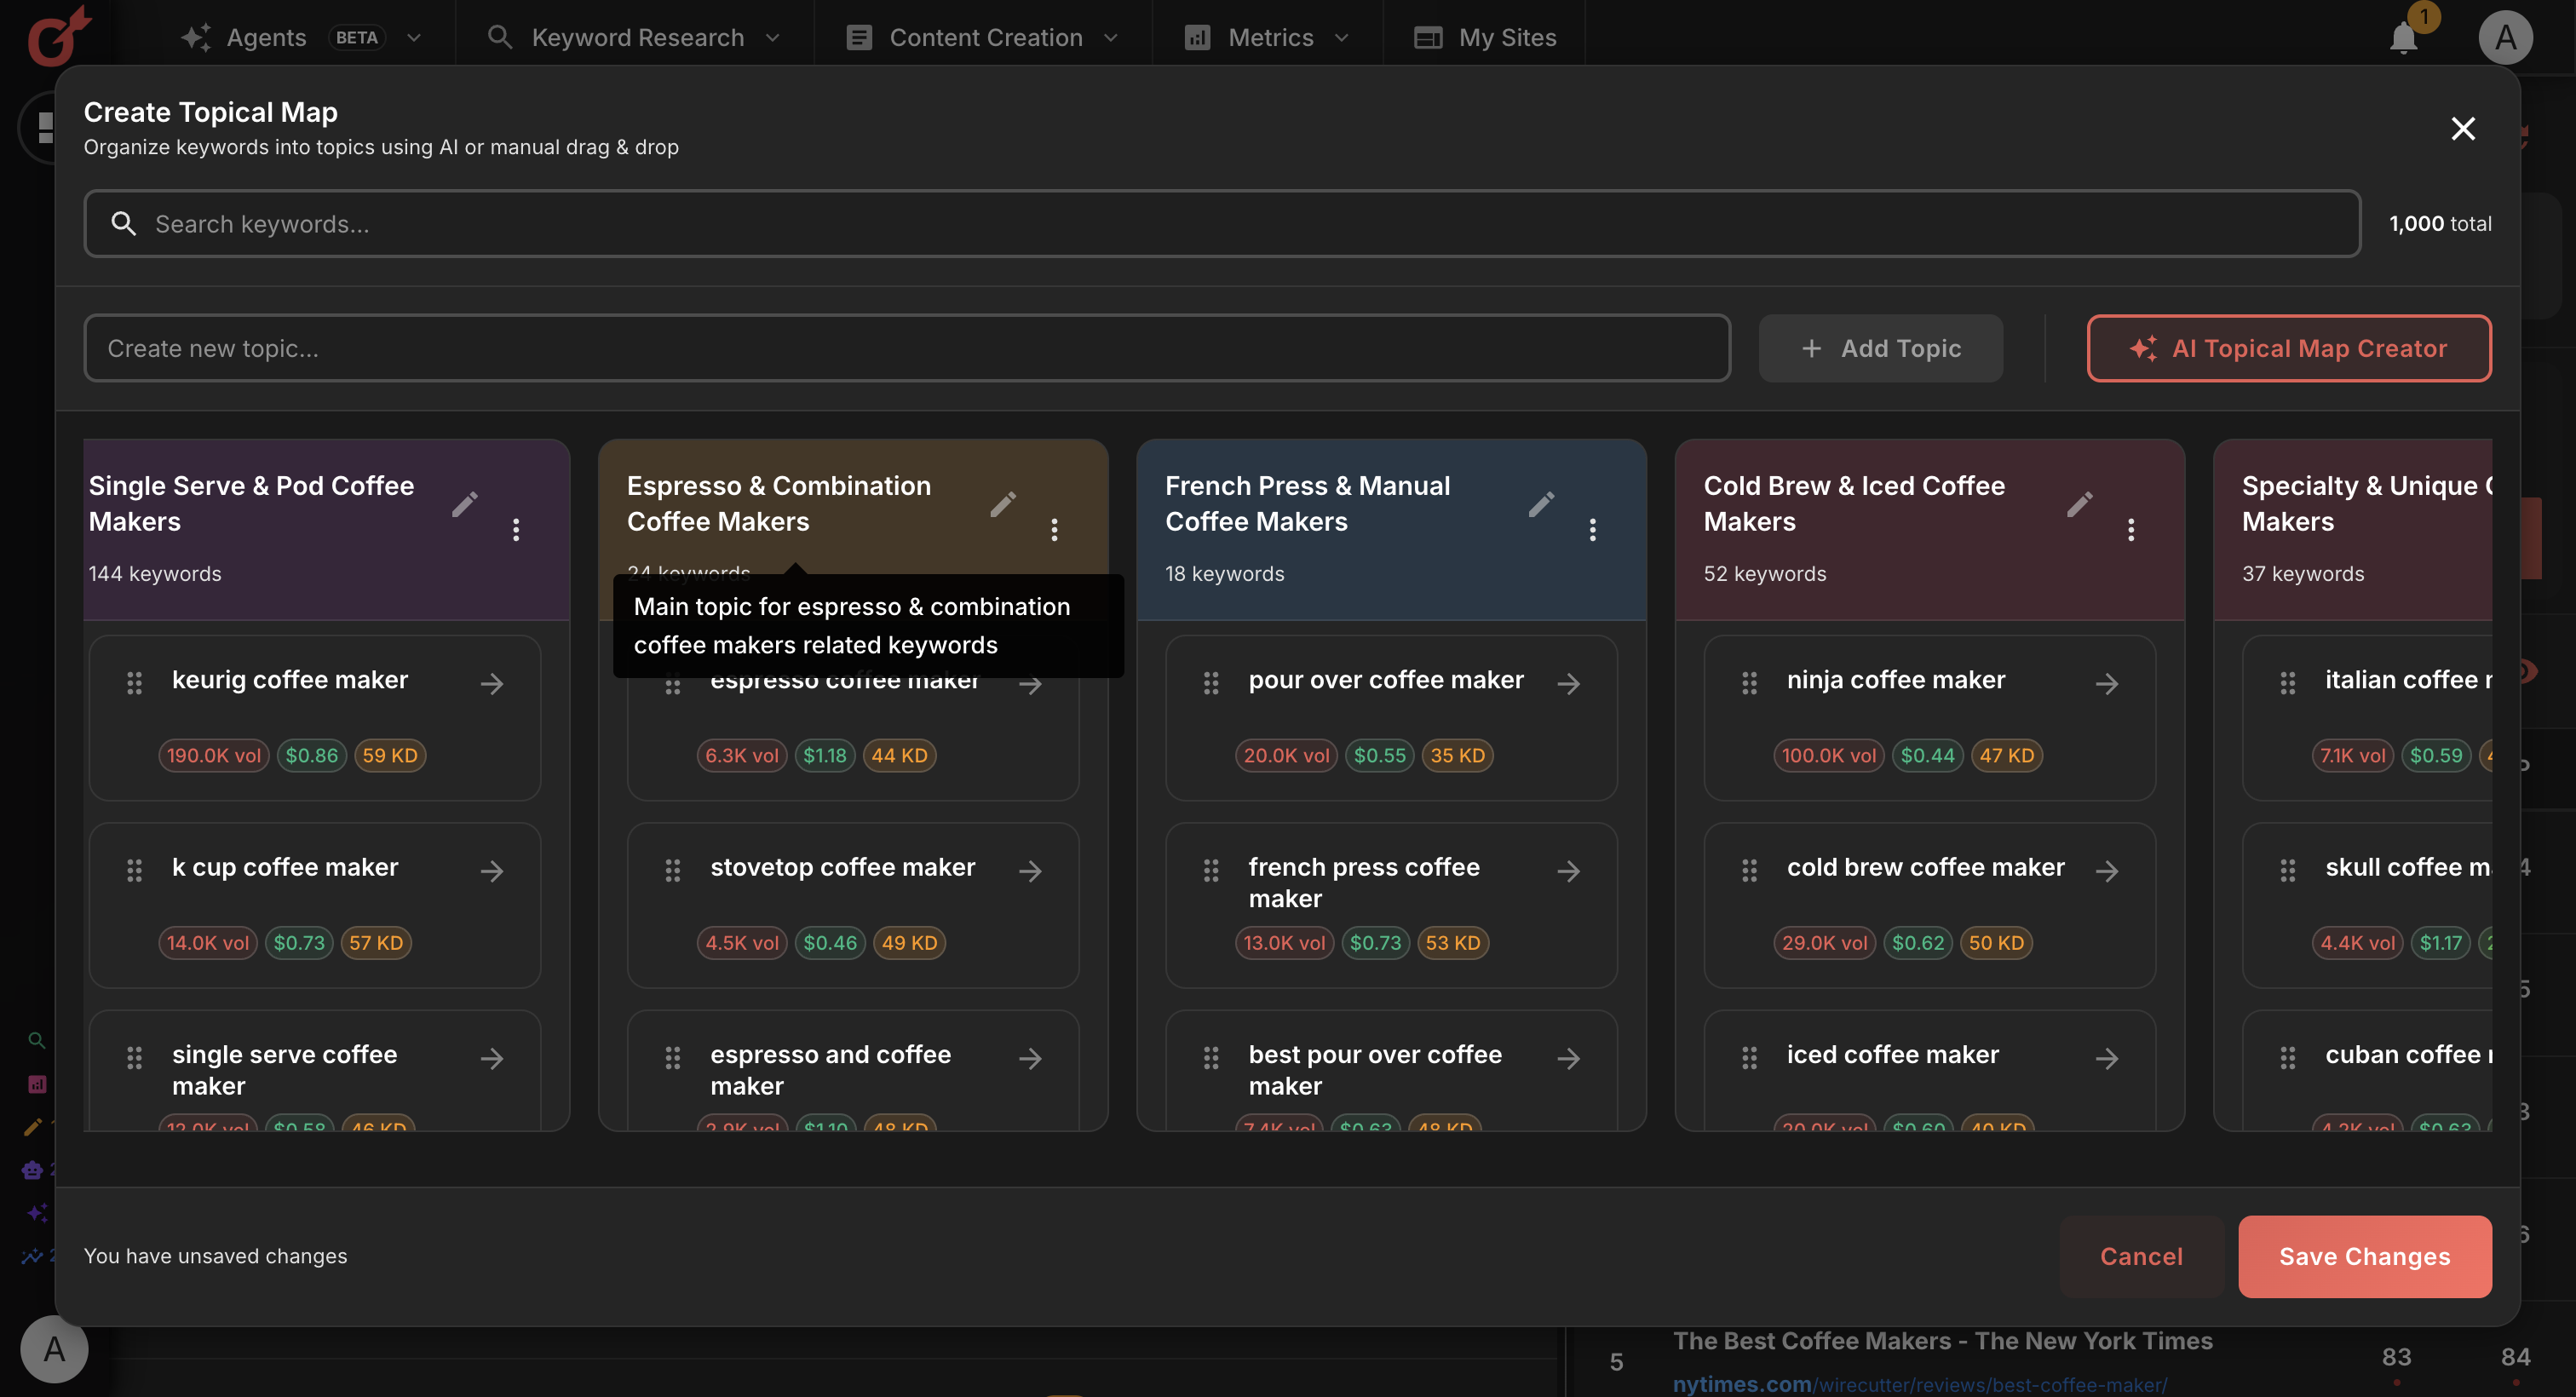The width and height of the screenshot is (2576, 1397).
Task: Click the AI Topical Map Creator button
Action: pyautogui.click(x=2288, y=348)
